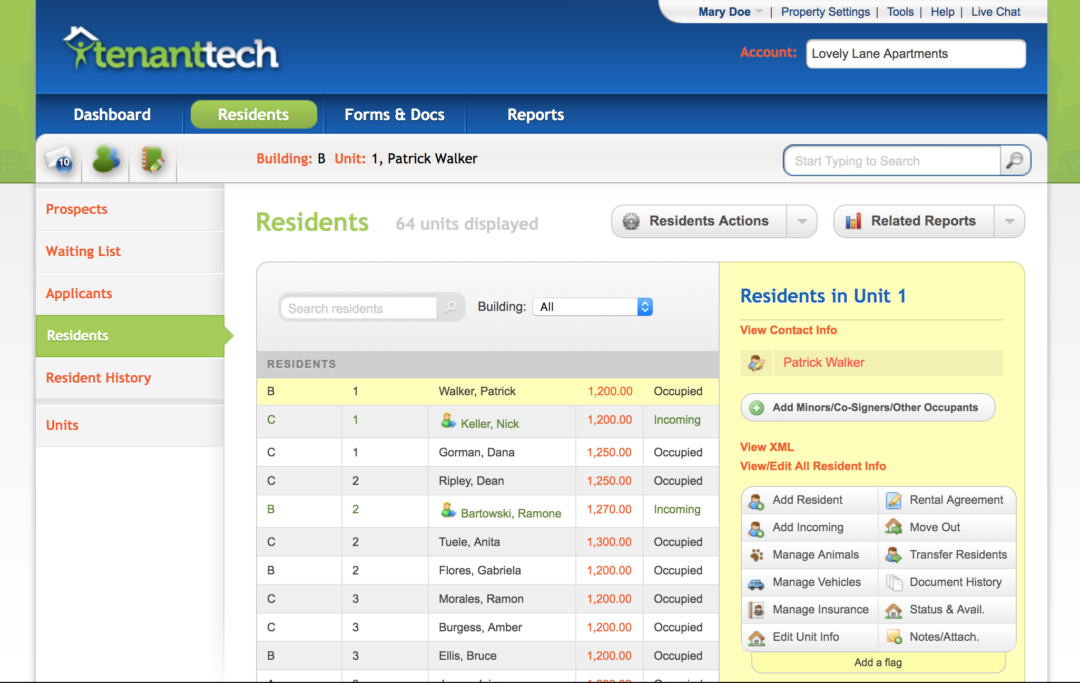Click the Add Minors/Co-Signers/Other Occupants button
Image resolution: width=1080 pixels, height=683 pixels.
tap(867, 407)
